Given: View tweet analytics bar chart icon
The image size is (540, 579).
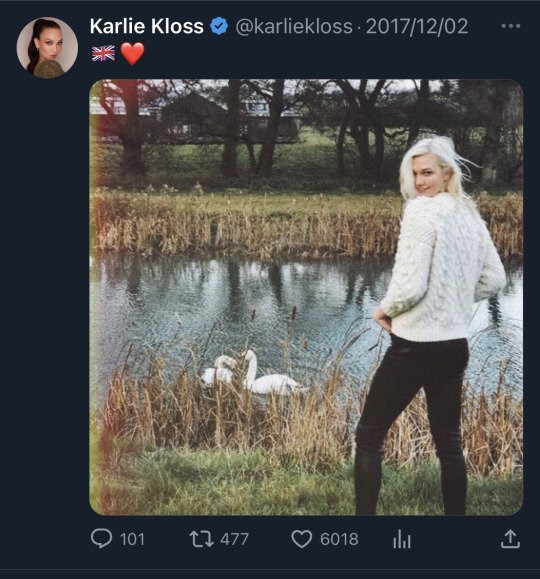Looking at the screenshot, I should (x=402, y=539).
